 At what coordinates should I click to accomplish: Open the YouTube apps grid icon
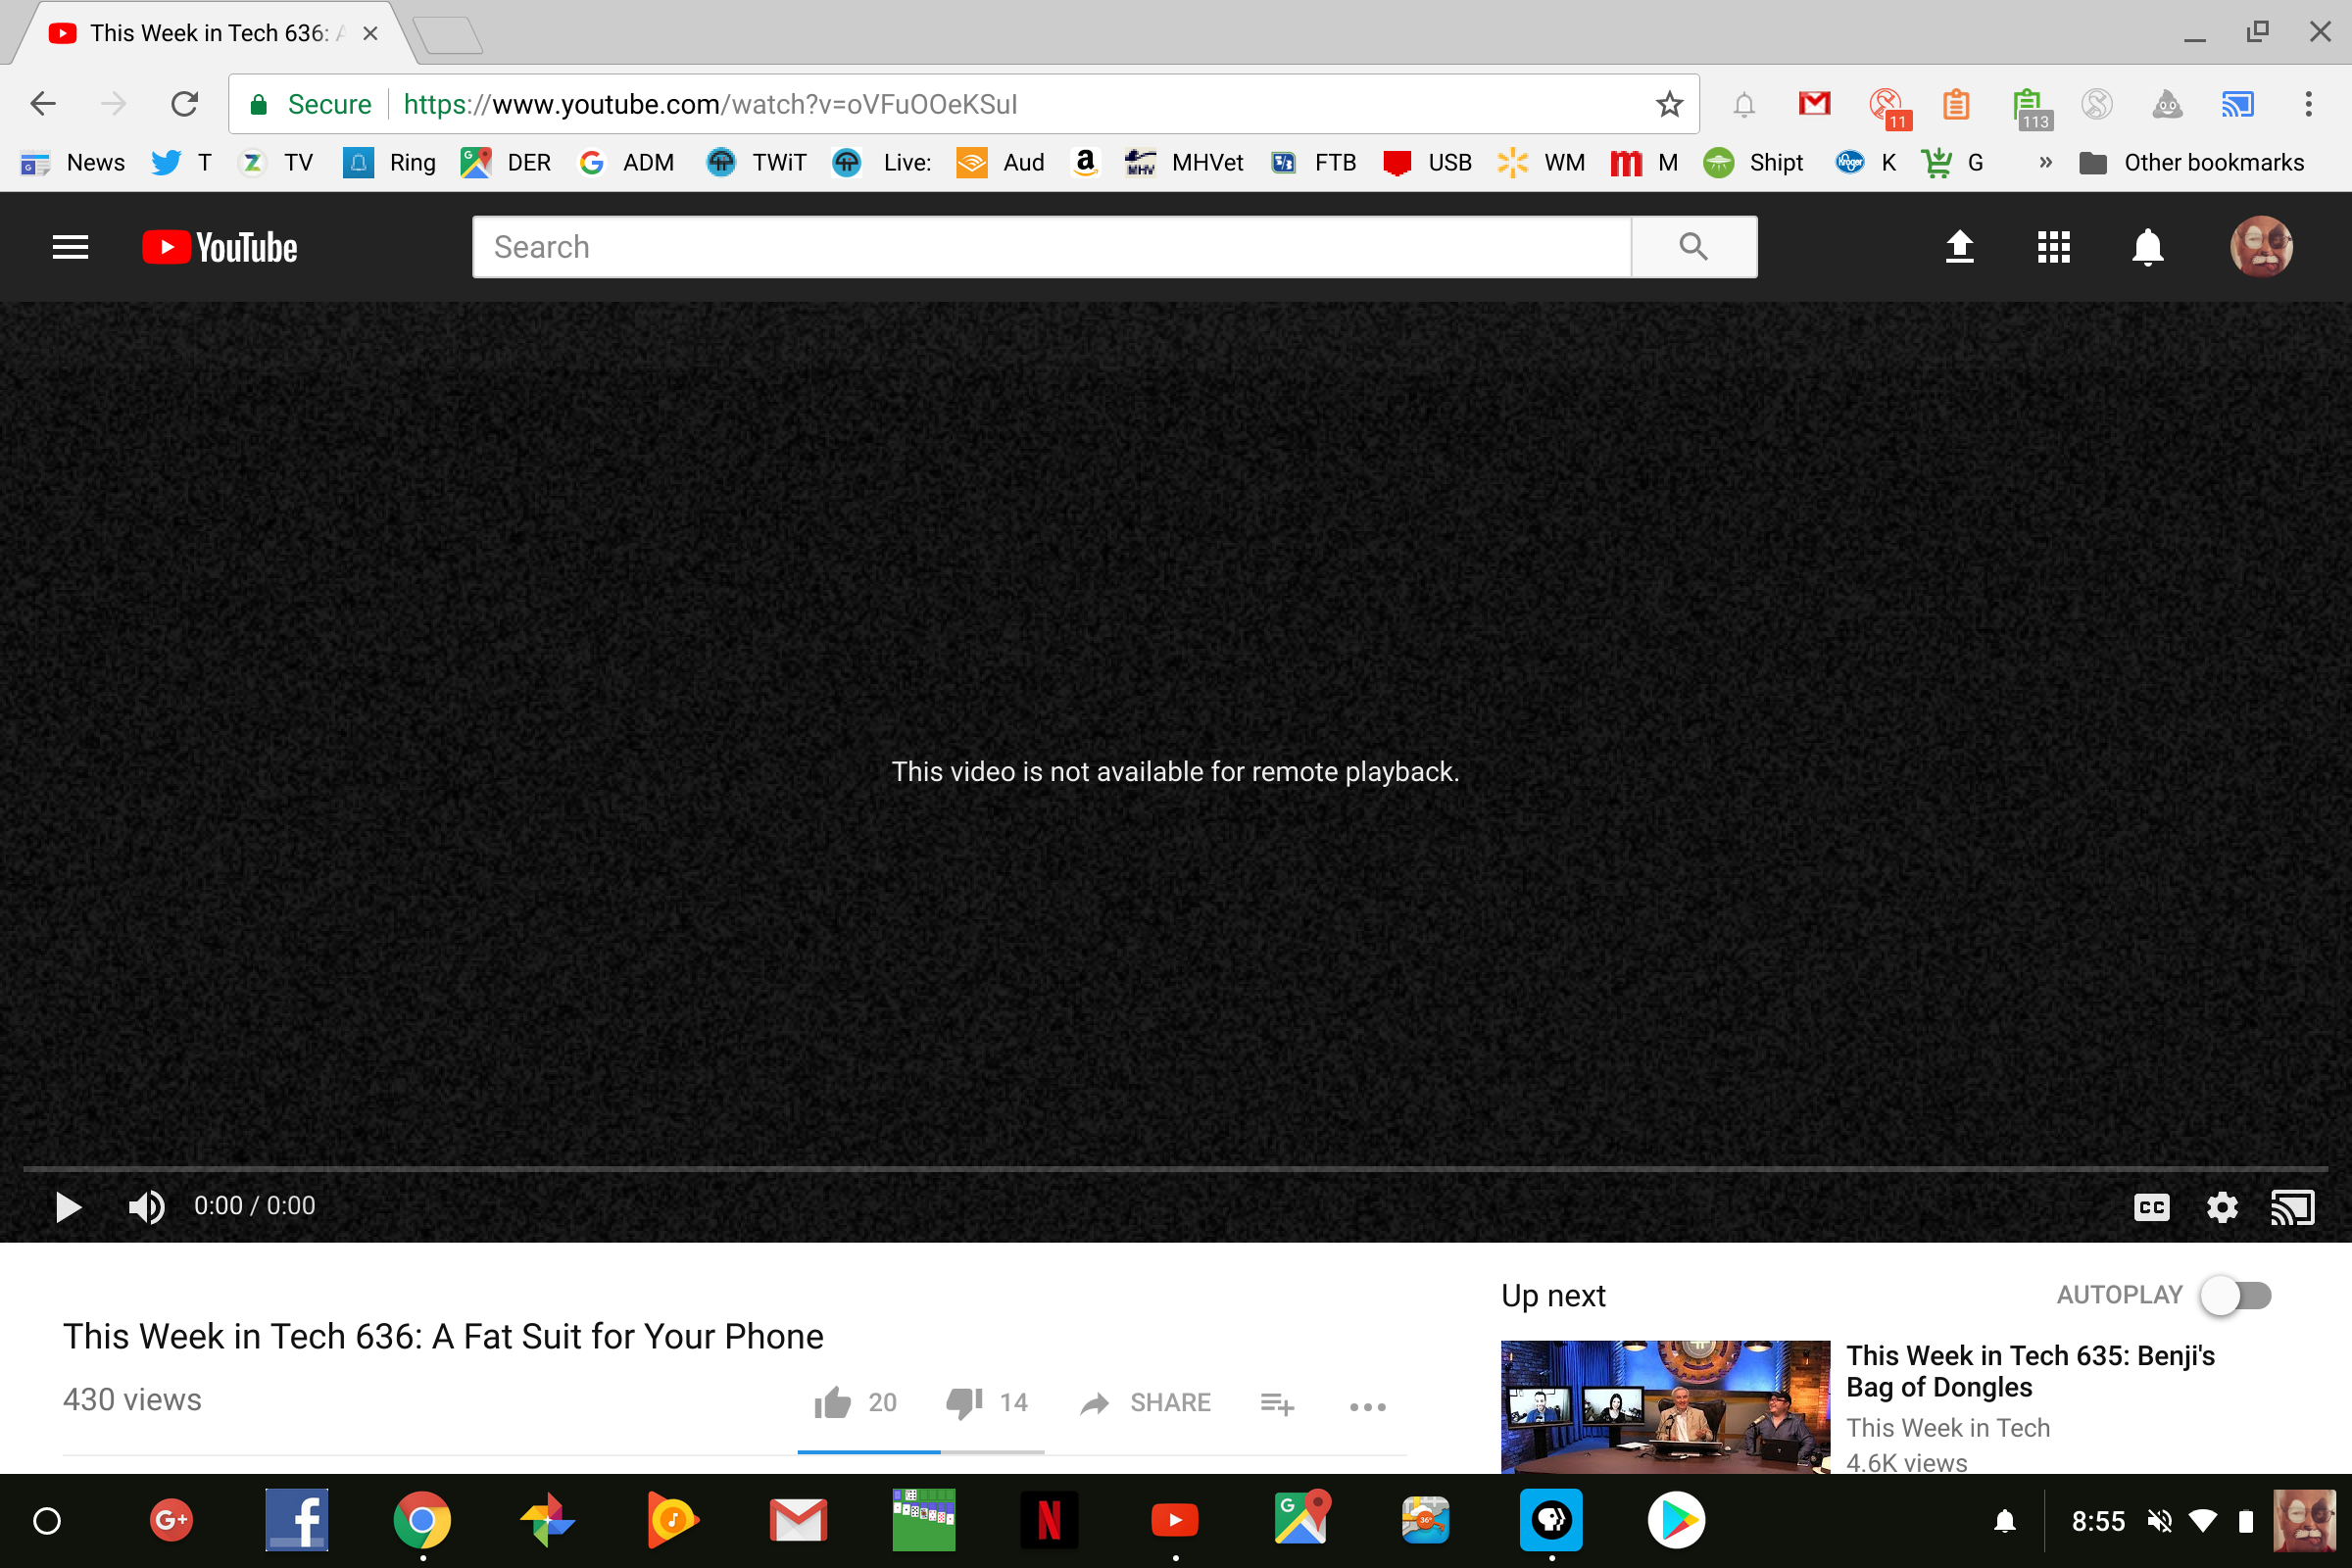pos(2053,247)
